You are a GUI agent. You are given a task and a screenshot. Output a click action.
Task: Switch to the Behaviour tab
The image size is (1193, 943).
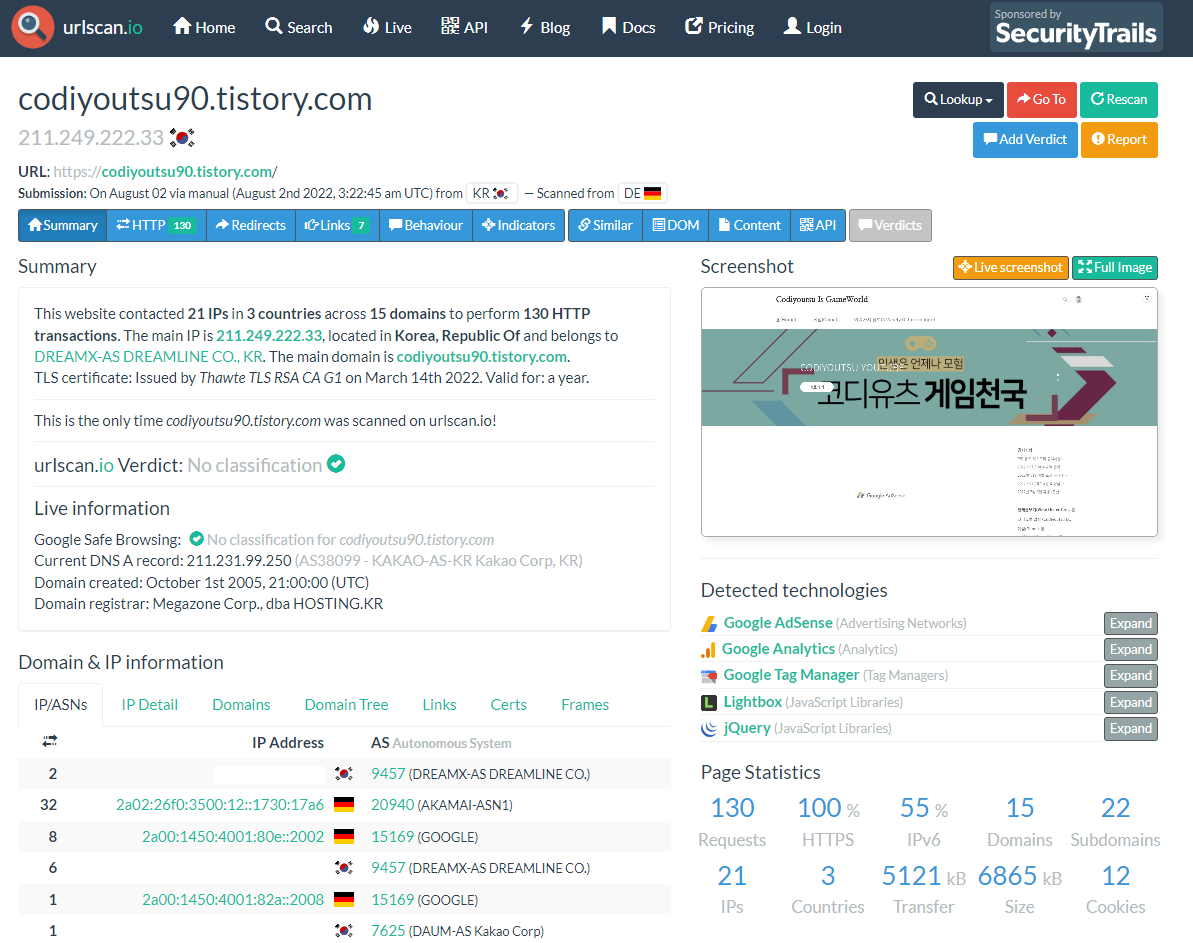click(425, 225)
